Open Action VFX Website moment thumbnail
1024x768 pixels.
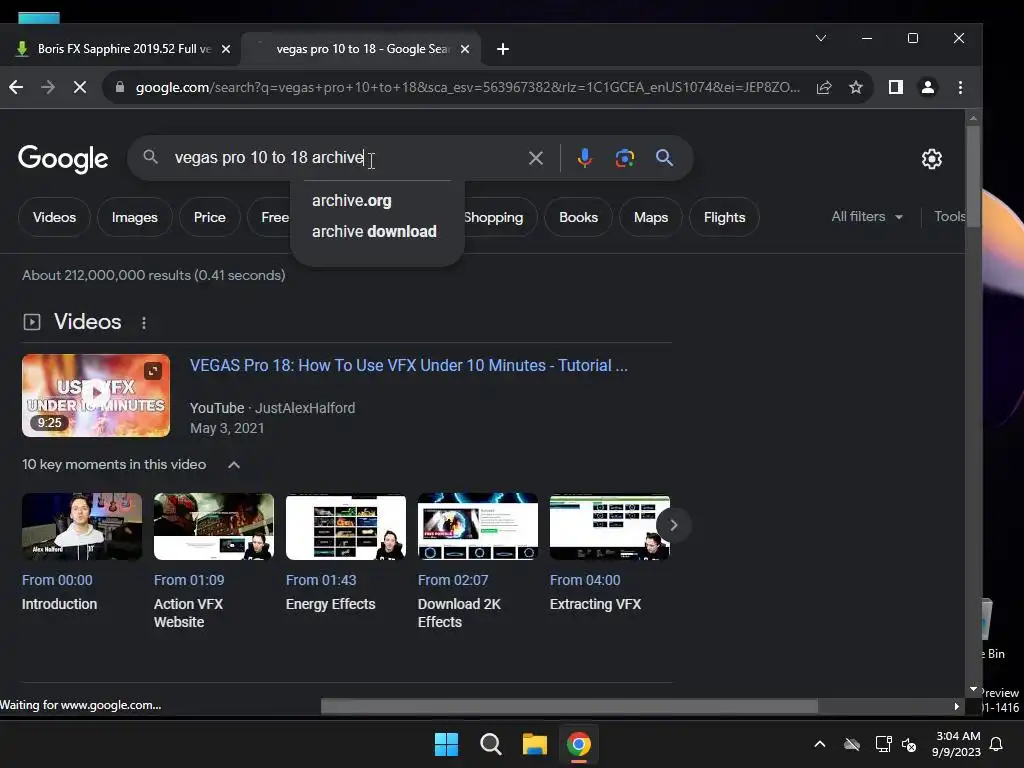coord(214,526)
